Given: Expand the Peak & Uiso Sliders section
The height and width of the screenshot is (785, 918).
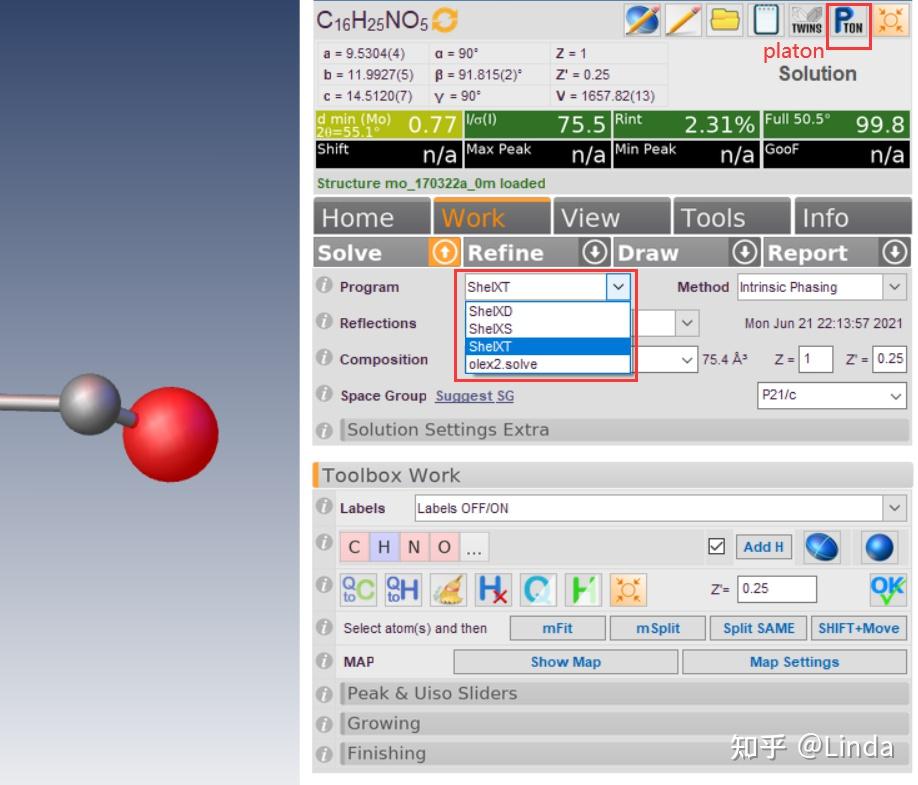Looking at the screenshot, I should pos(432,693).
